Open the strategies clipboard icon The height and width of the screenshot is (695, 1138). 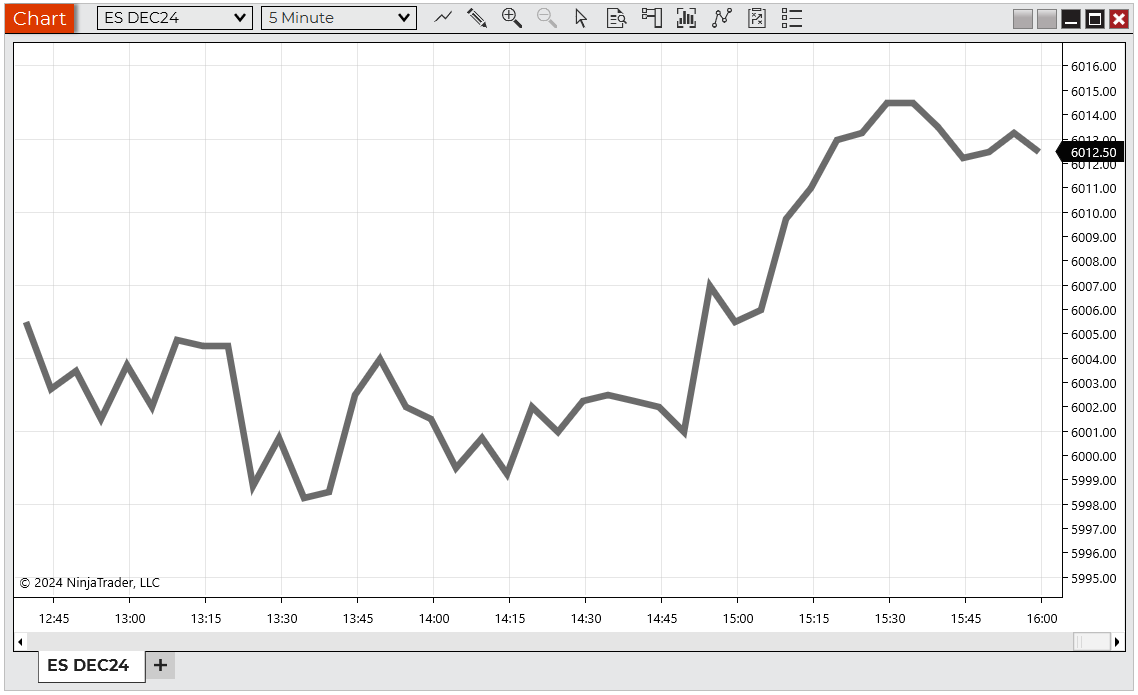(x=757, y=17)
